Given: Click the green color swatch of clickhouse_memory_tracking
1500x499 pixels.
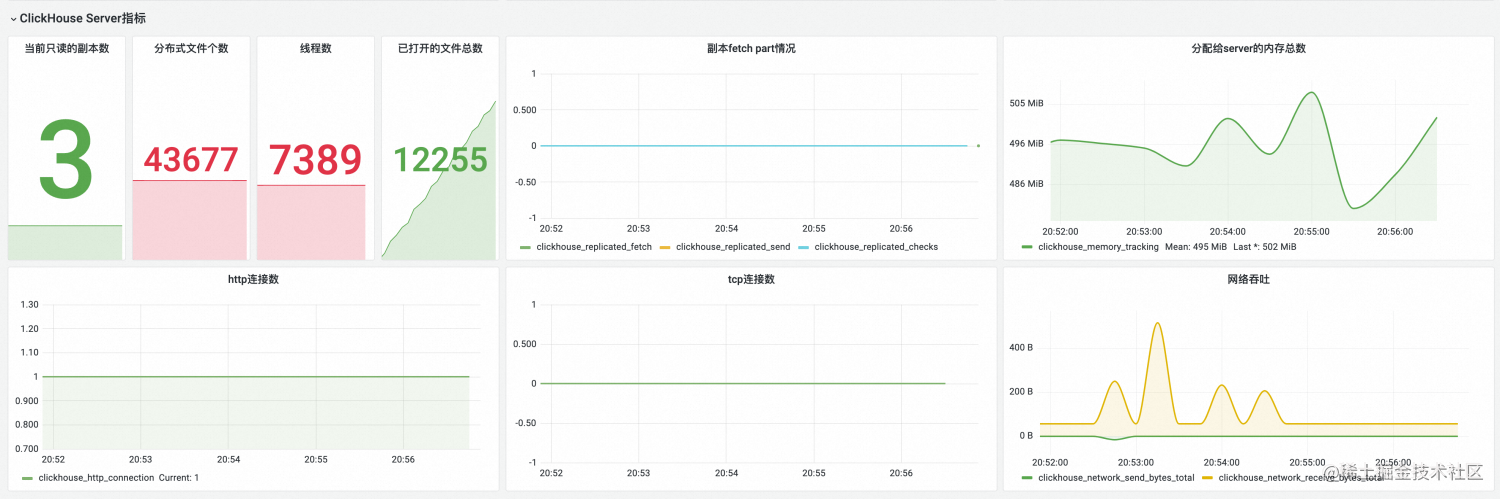Looking at the screenshot, I should pos(1027,247).
